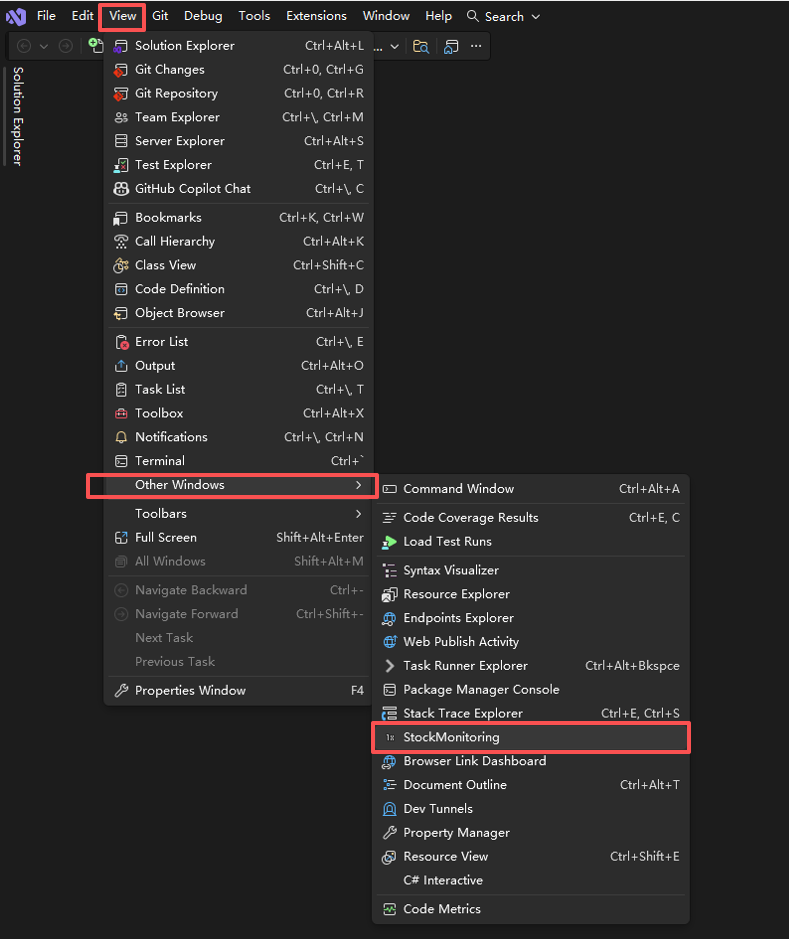Click the Test Explorer icon
The width and height of the screenshot is (789, 939).
click(121, 165)
